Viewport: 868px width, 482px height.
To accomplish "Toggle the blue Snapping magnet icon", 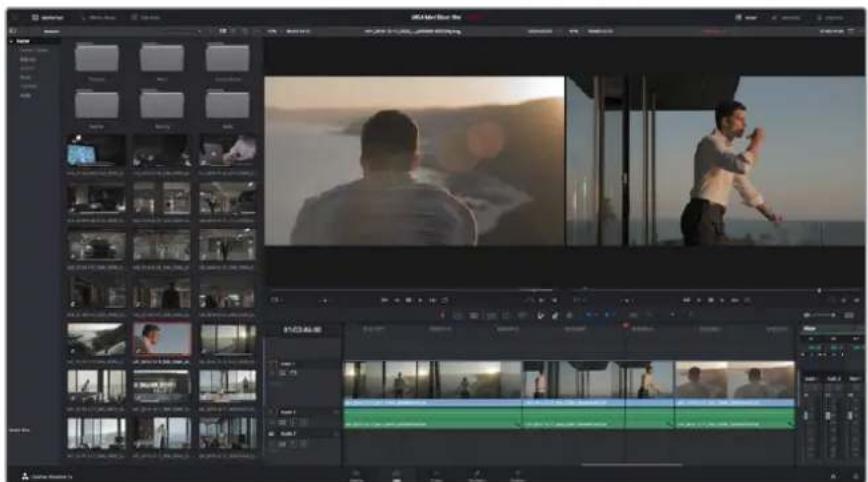I will 590,315.
